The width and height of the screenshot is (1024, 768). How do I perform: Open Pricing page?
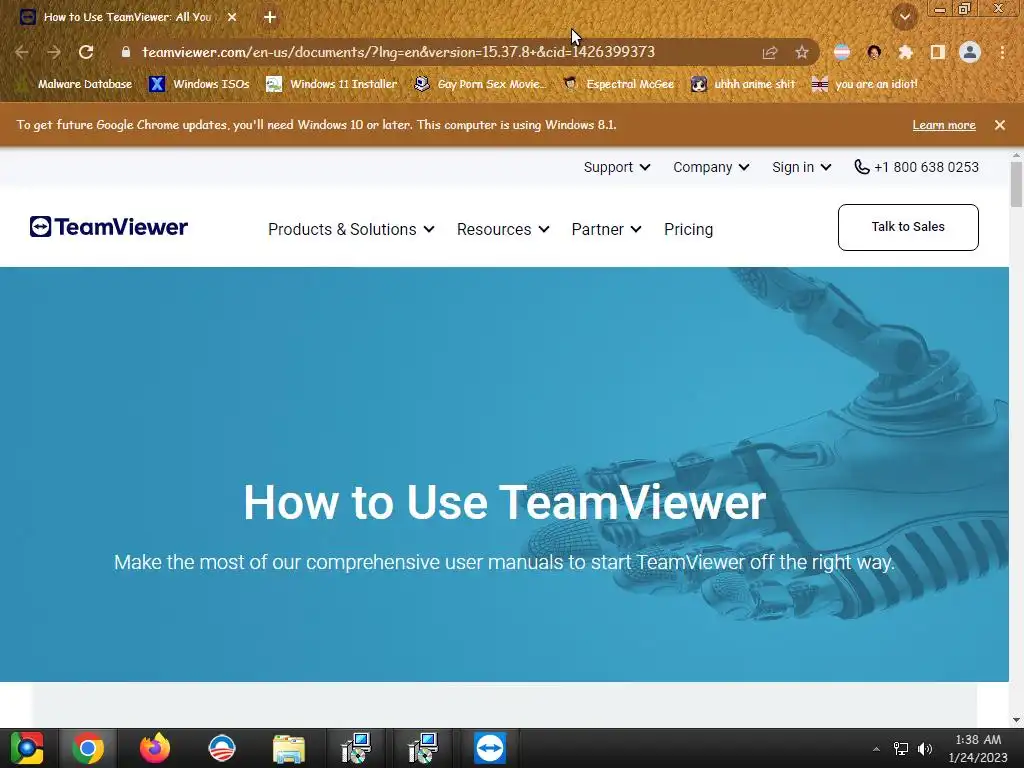click(x=688, y=229)
